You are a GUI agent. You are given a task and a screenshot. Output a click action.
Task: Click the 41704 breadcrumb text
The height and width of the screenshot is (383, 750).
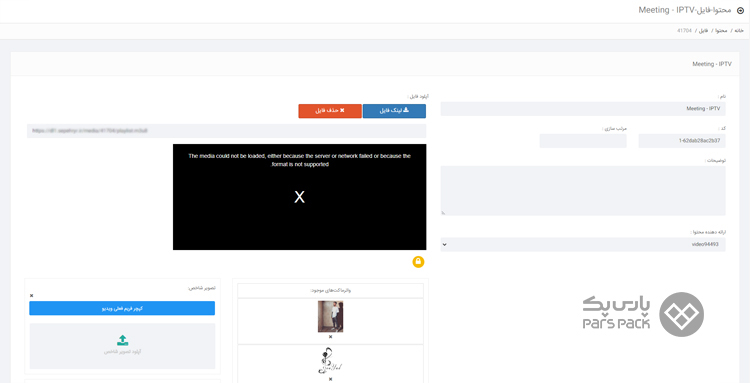coord(684,31)
